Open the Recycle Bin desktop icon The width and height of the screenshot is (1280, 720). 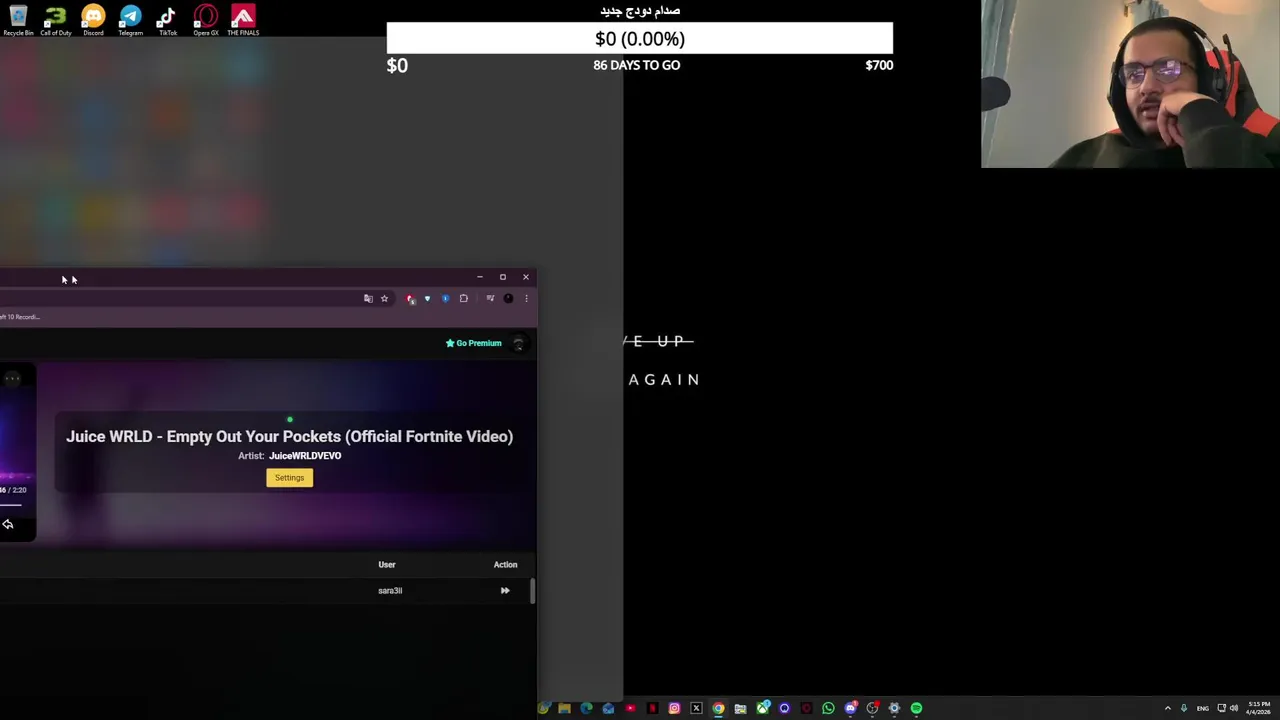tap(18, 19)
